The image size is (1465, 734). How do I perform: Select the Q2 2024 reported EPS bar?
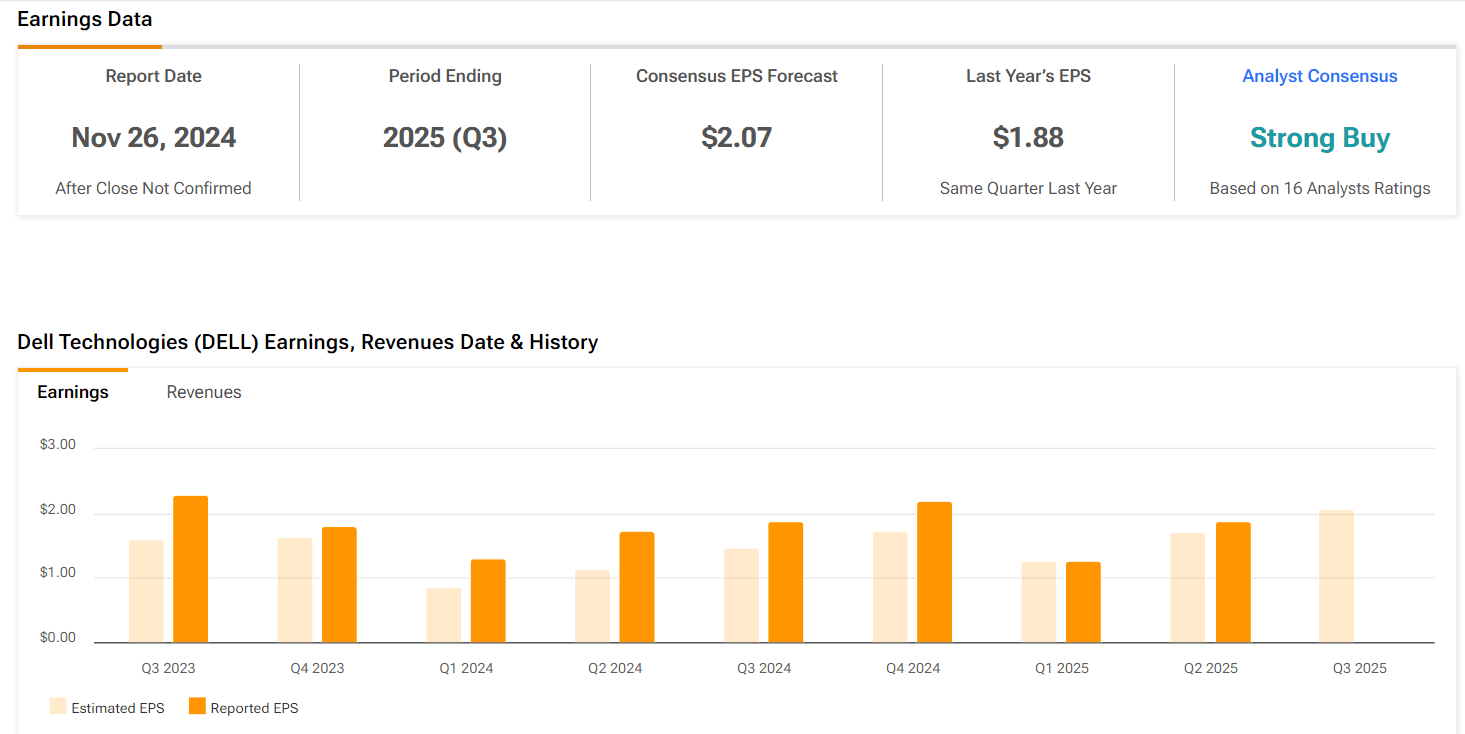[x=637, y=587]
